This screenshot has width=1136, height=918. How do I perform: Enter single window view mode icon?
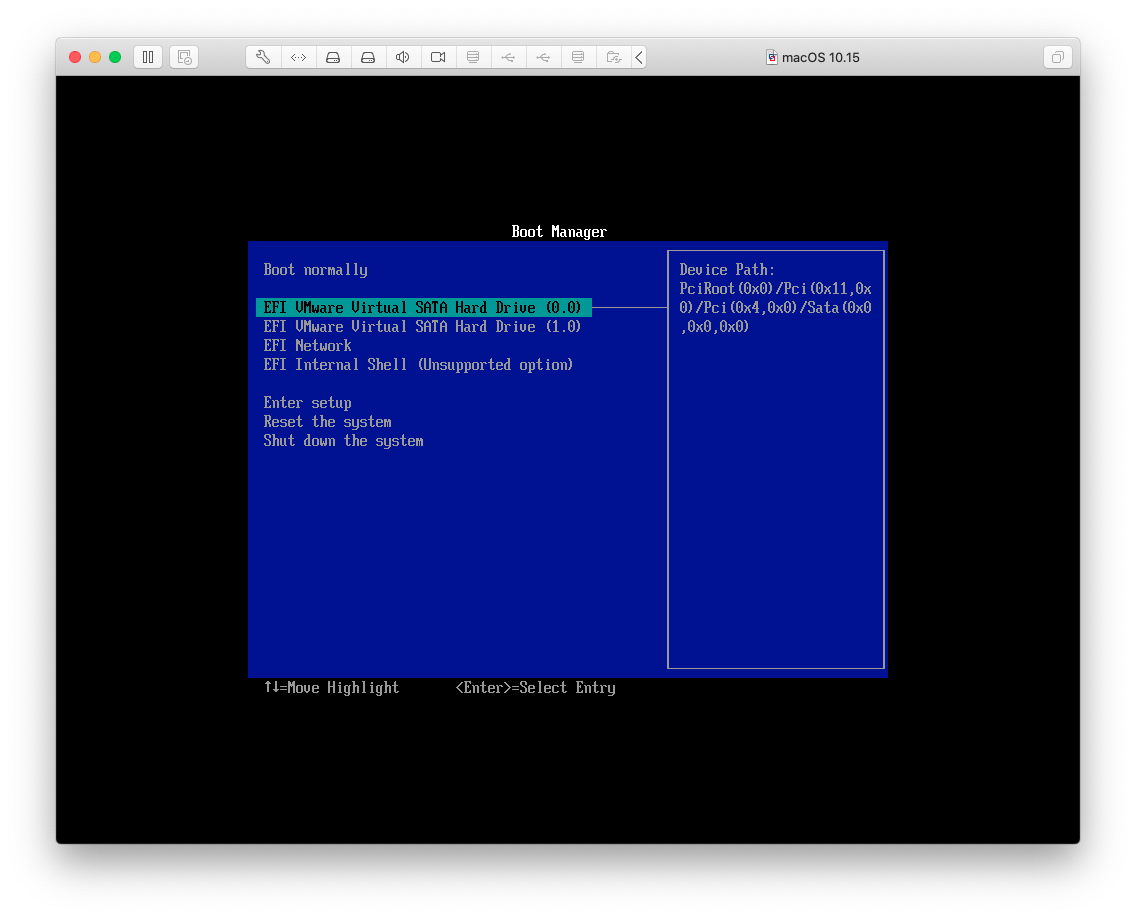pos(1057,57)
